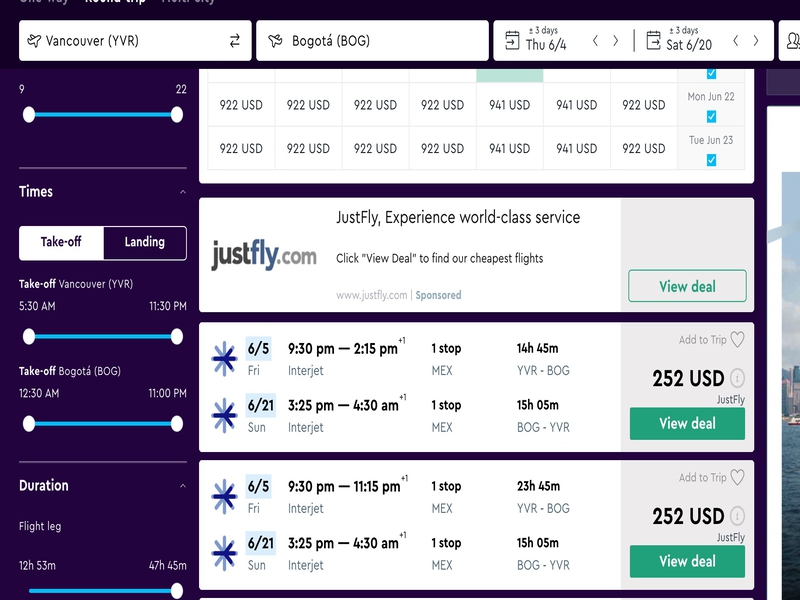Go to next day for Sat 6/20 return
Image resolution: width=800 pixels, height=600 pixels.
(756, 41)
